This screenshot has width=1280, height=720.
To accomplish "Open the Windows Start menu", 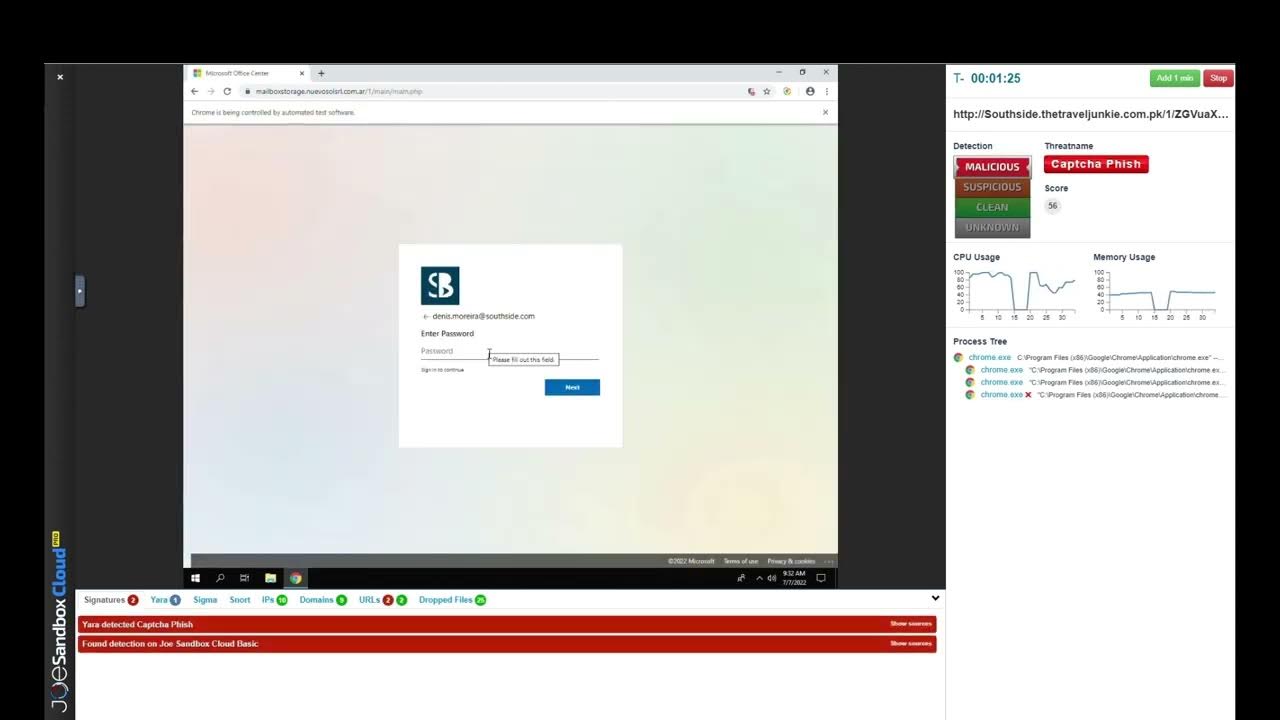I will tap(195, 578).
